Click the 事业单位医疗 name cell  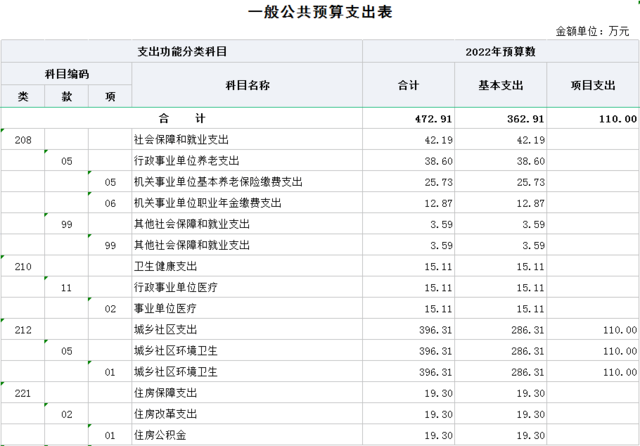(165, 309)
